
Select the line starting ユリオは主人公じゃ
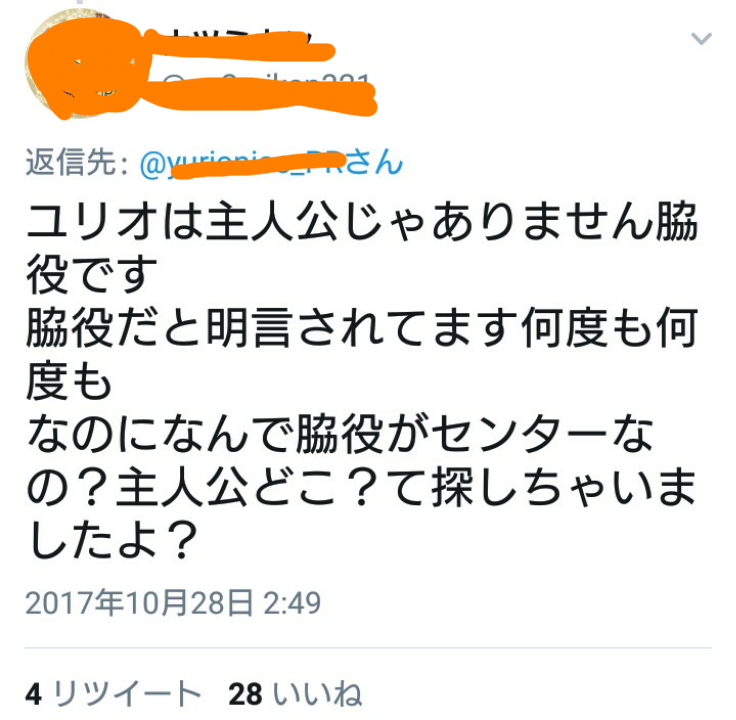pos(362,221)
